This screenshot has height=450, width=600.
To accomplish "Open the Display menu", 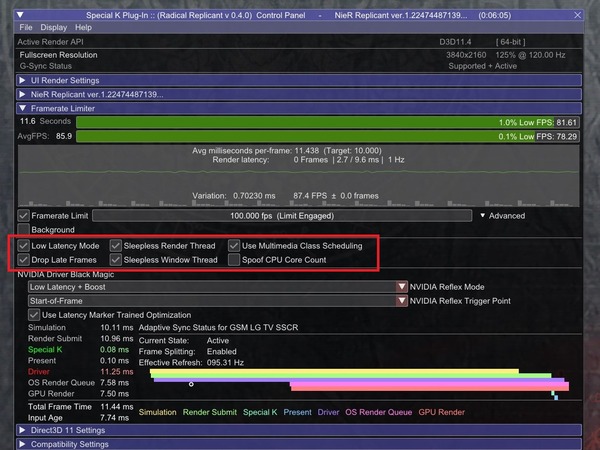I will (x=54, y=27).
